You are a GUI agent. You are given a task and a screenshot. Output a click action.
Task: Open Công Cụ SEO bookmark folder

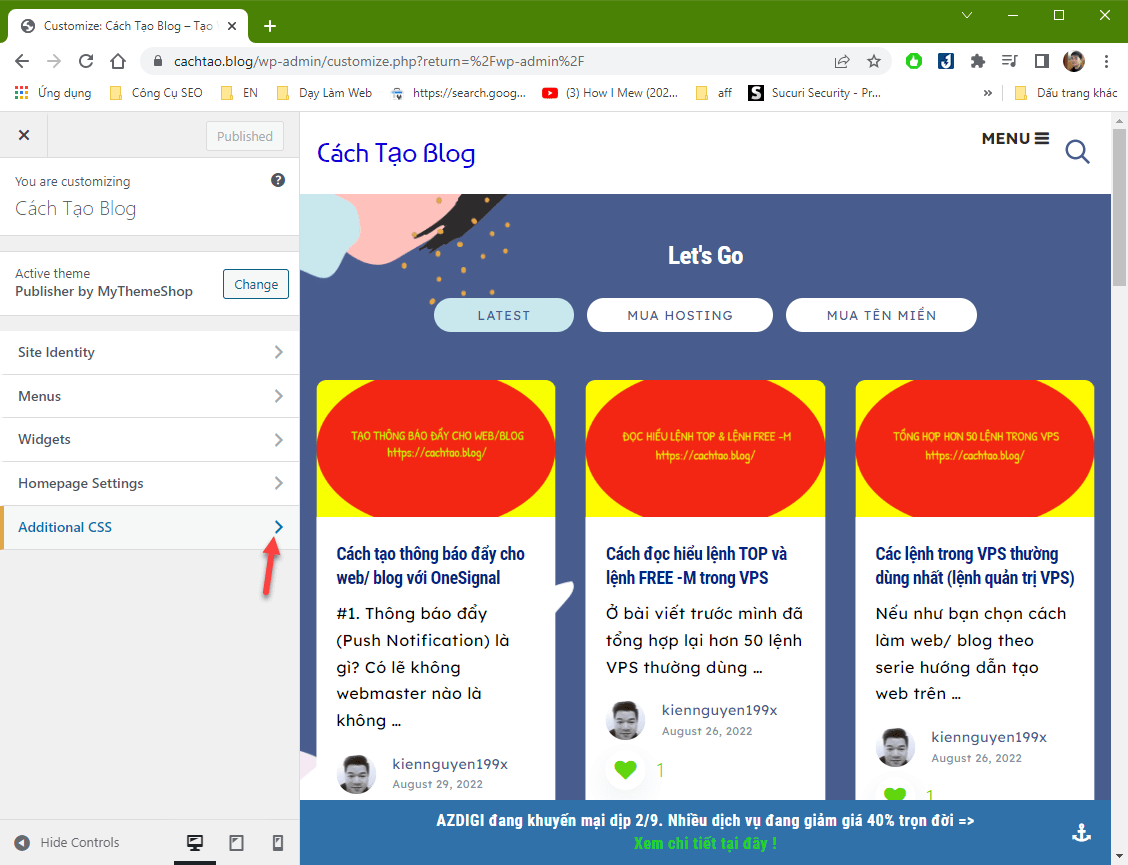pyautogui.click(x=156, y=93)
